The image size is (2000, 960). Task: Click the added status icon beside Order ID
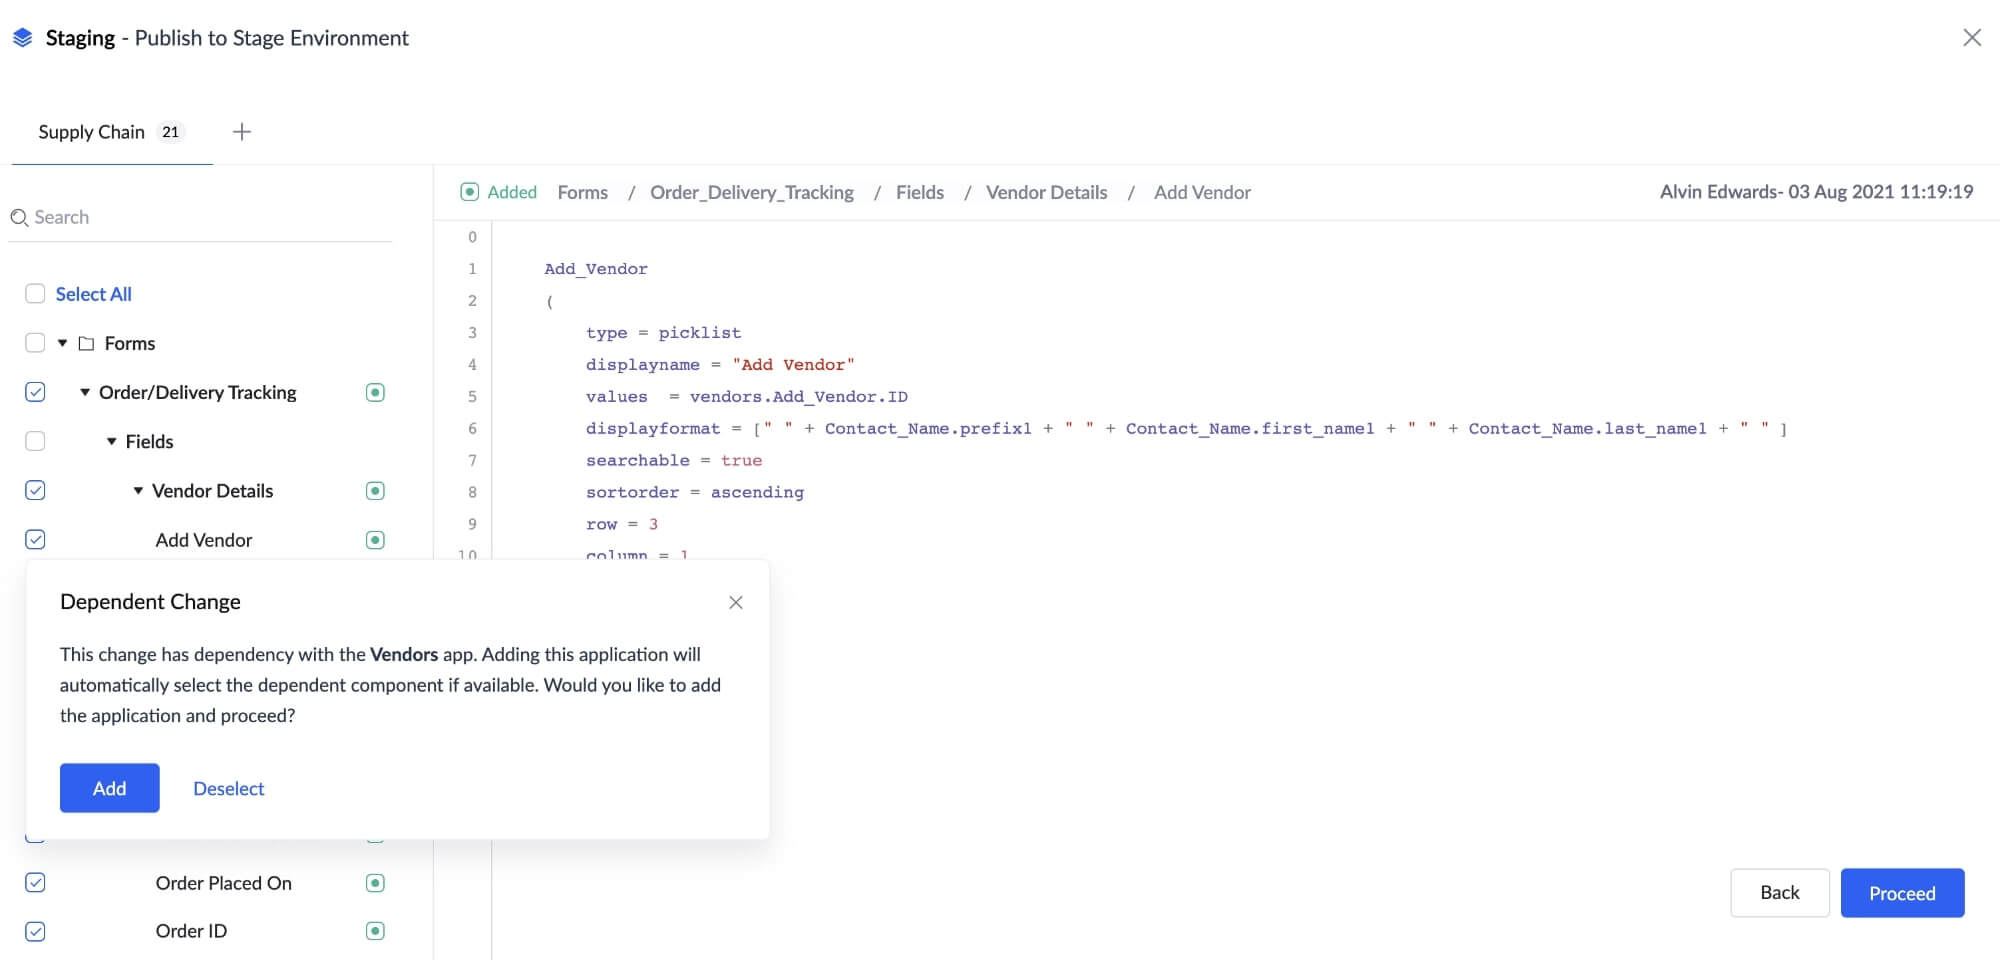[375, 931]
